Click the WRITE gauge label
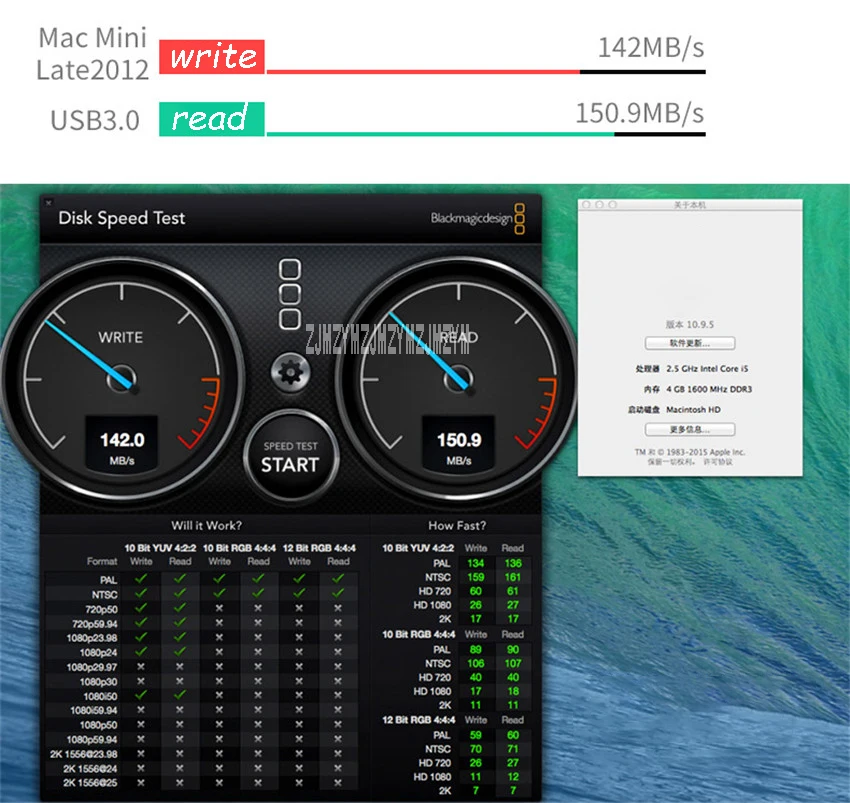850x803 pixels. pos(121,337)
